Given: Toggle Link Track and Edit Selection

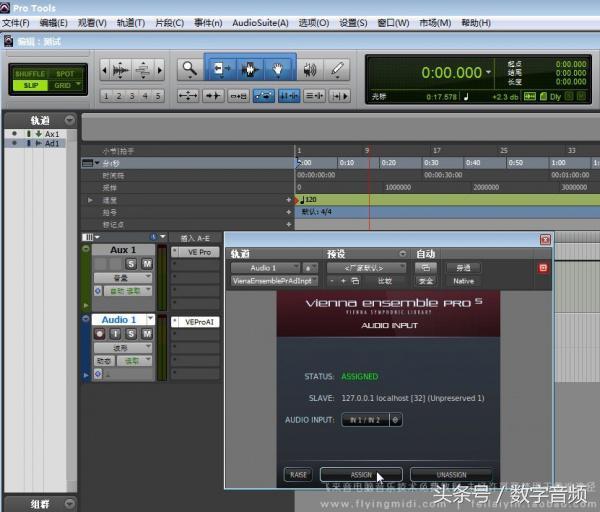Looking at the screenshot, I should tap(315, 96).
